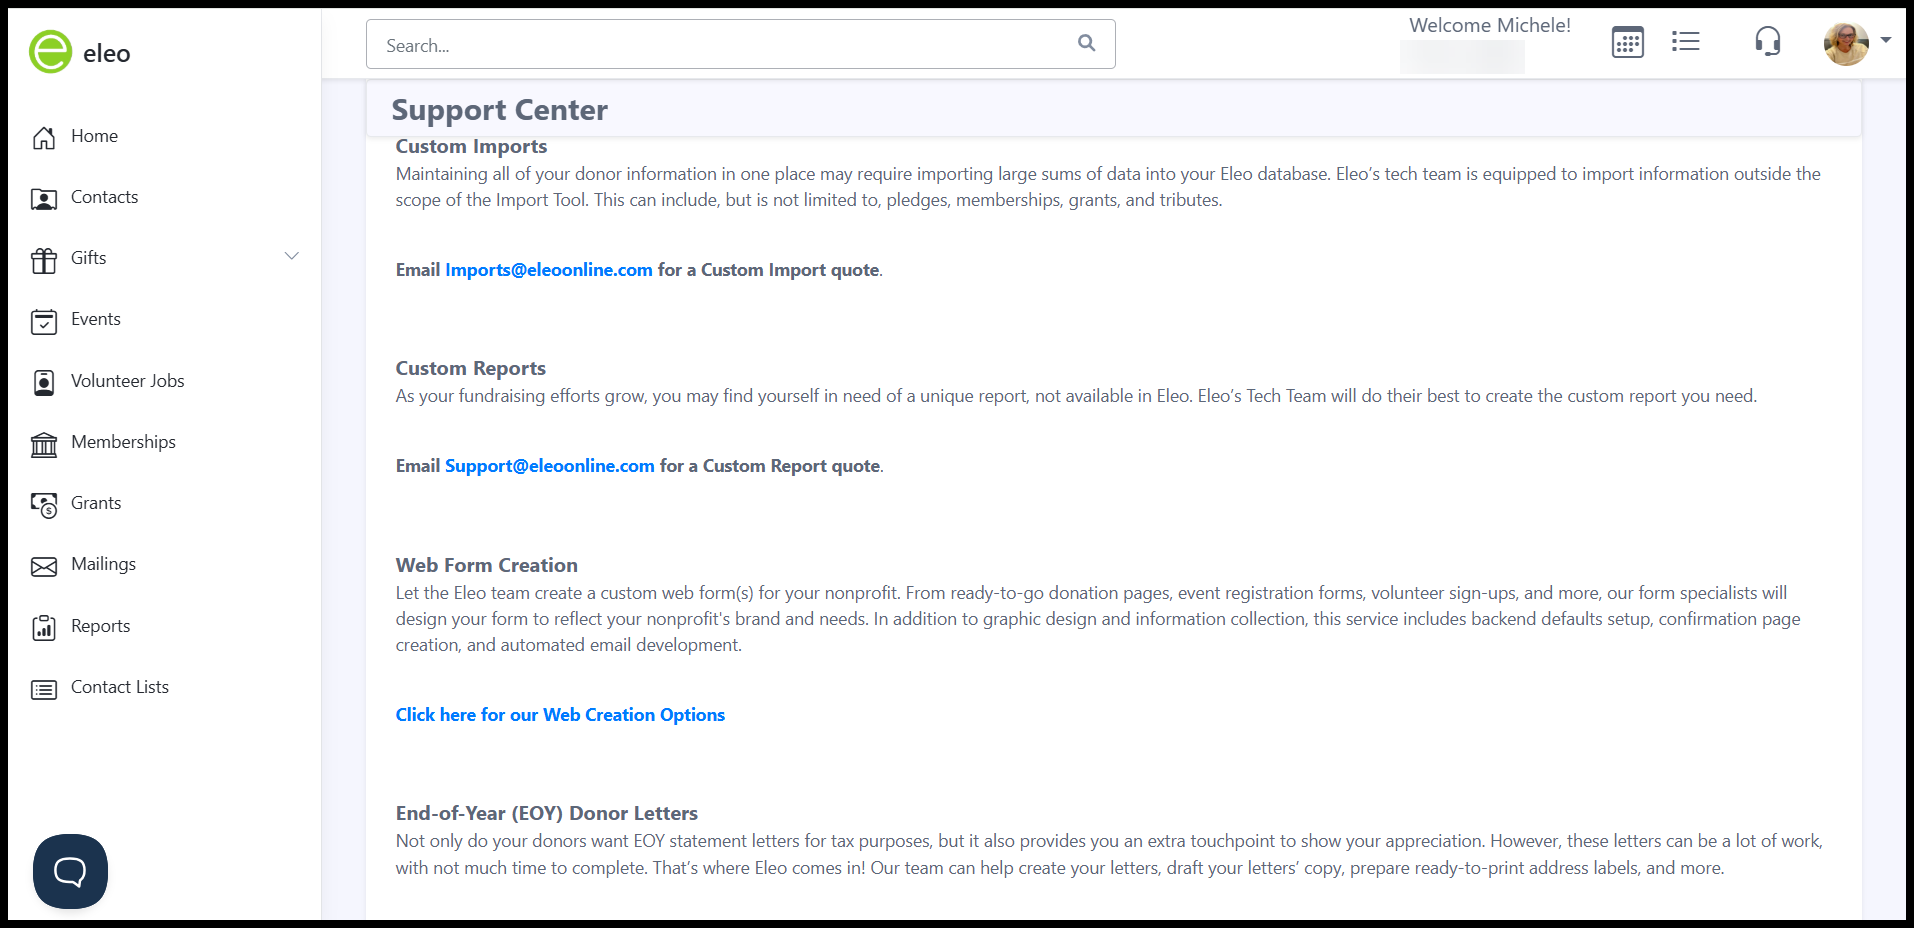Open Contacts in sidebar

click(104, 197)
